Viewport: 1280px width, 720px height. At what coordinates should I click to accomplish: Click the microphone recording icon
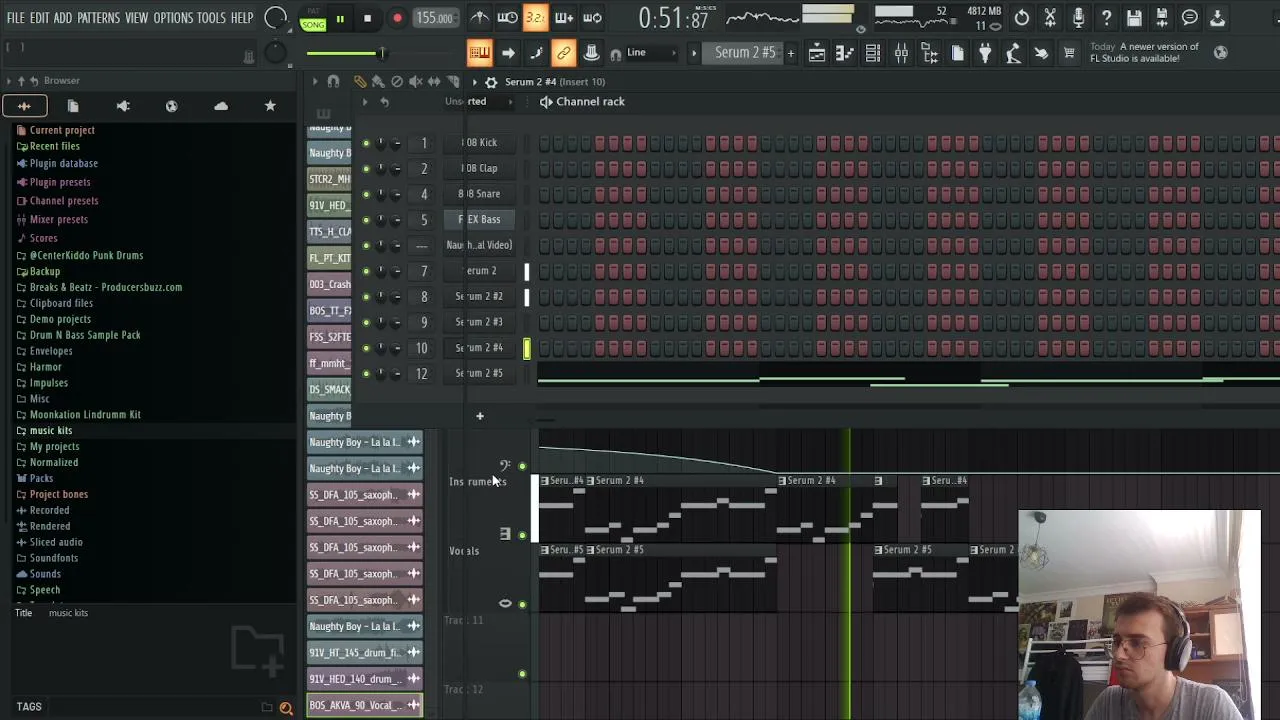pyautogui.click(x=1078, y=17)
